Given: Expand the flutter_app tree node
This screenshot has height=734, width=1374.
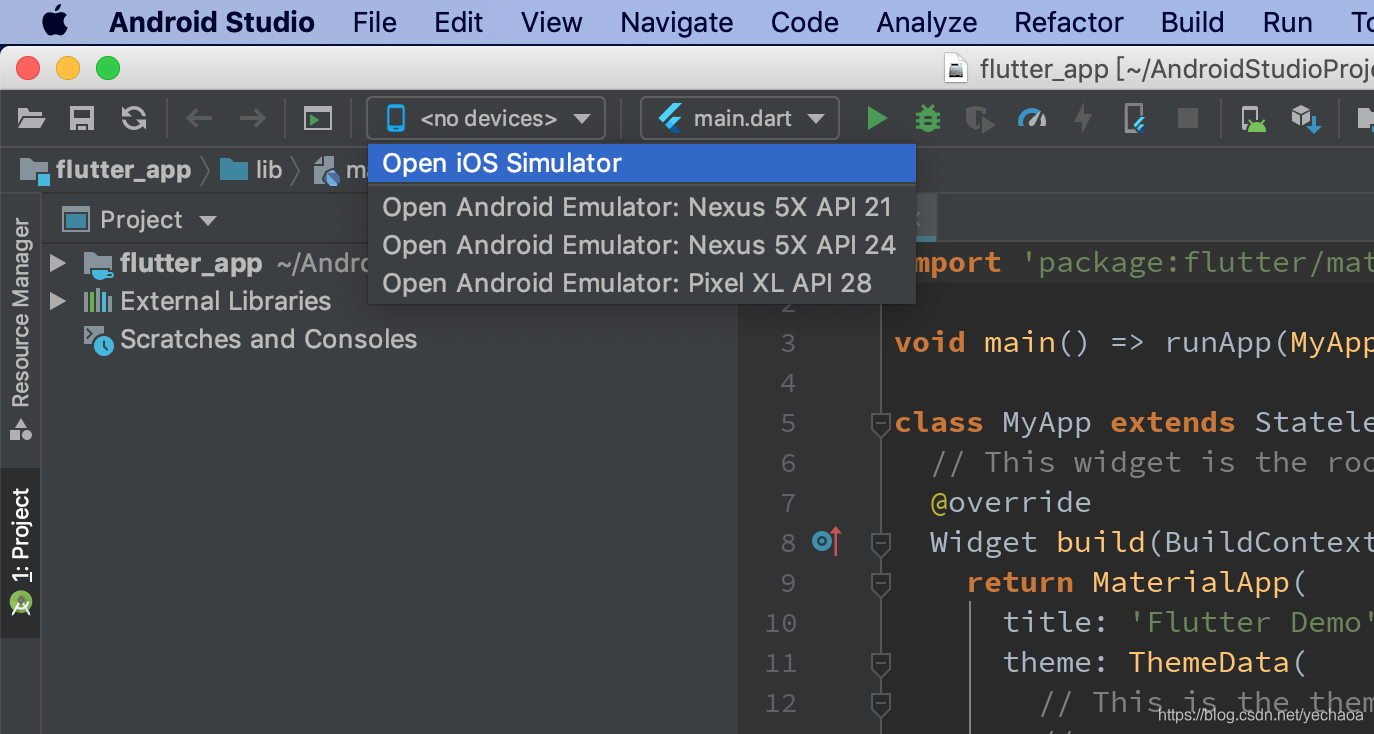Looking at the screenshot, I should click(x=58, y=263).
